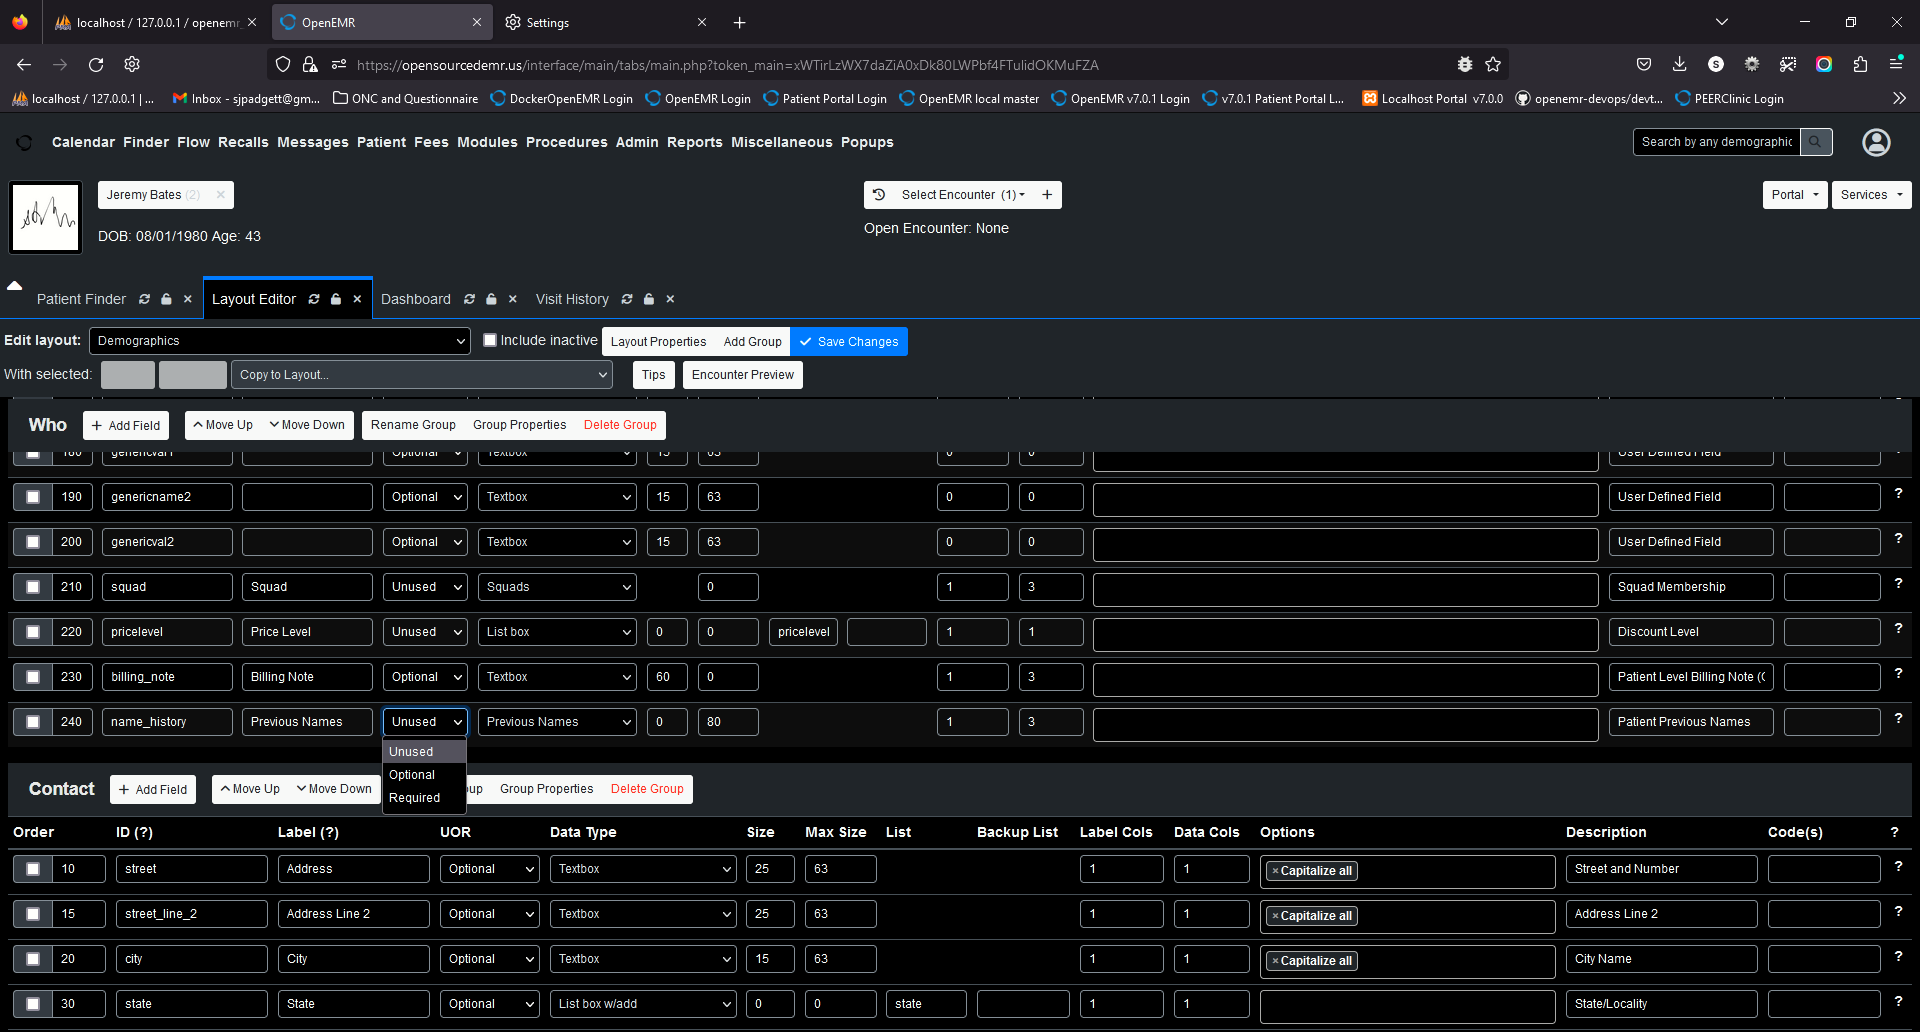Toggle lock on Visit History tab
The width and height of the screenshot is (1920, 1032).
click(x=649, y=299)
